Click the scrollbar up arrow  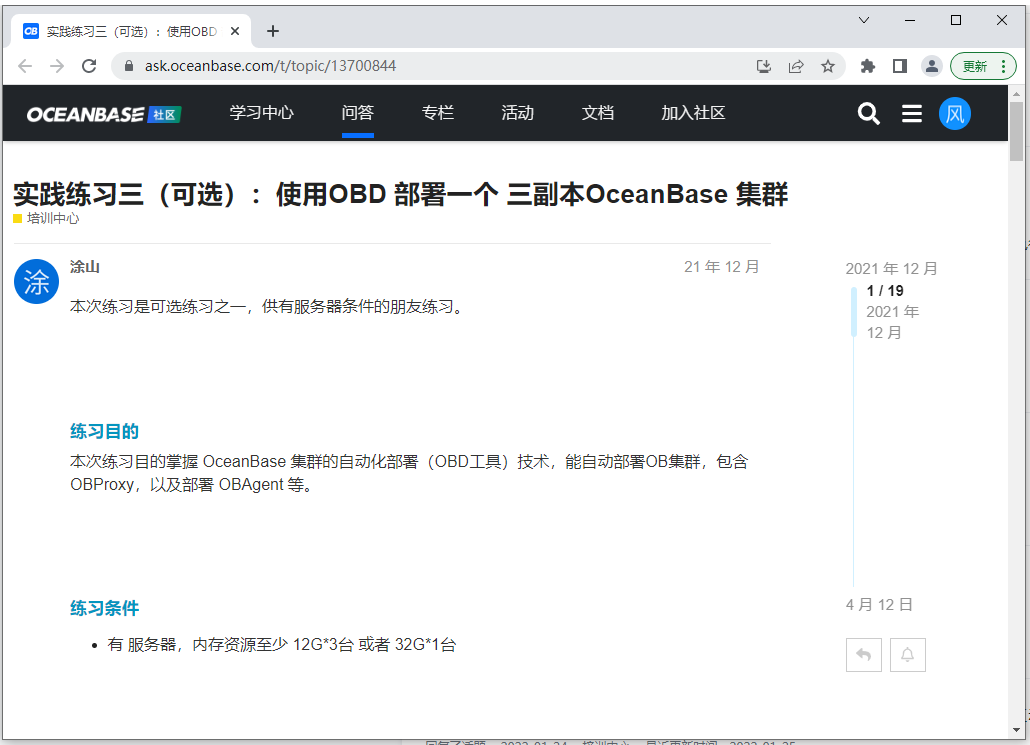coord(1016,93)
